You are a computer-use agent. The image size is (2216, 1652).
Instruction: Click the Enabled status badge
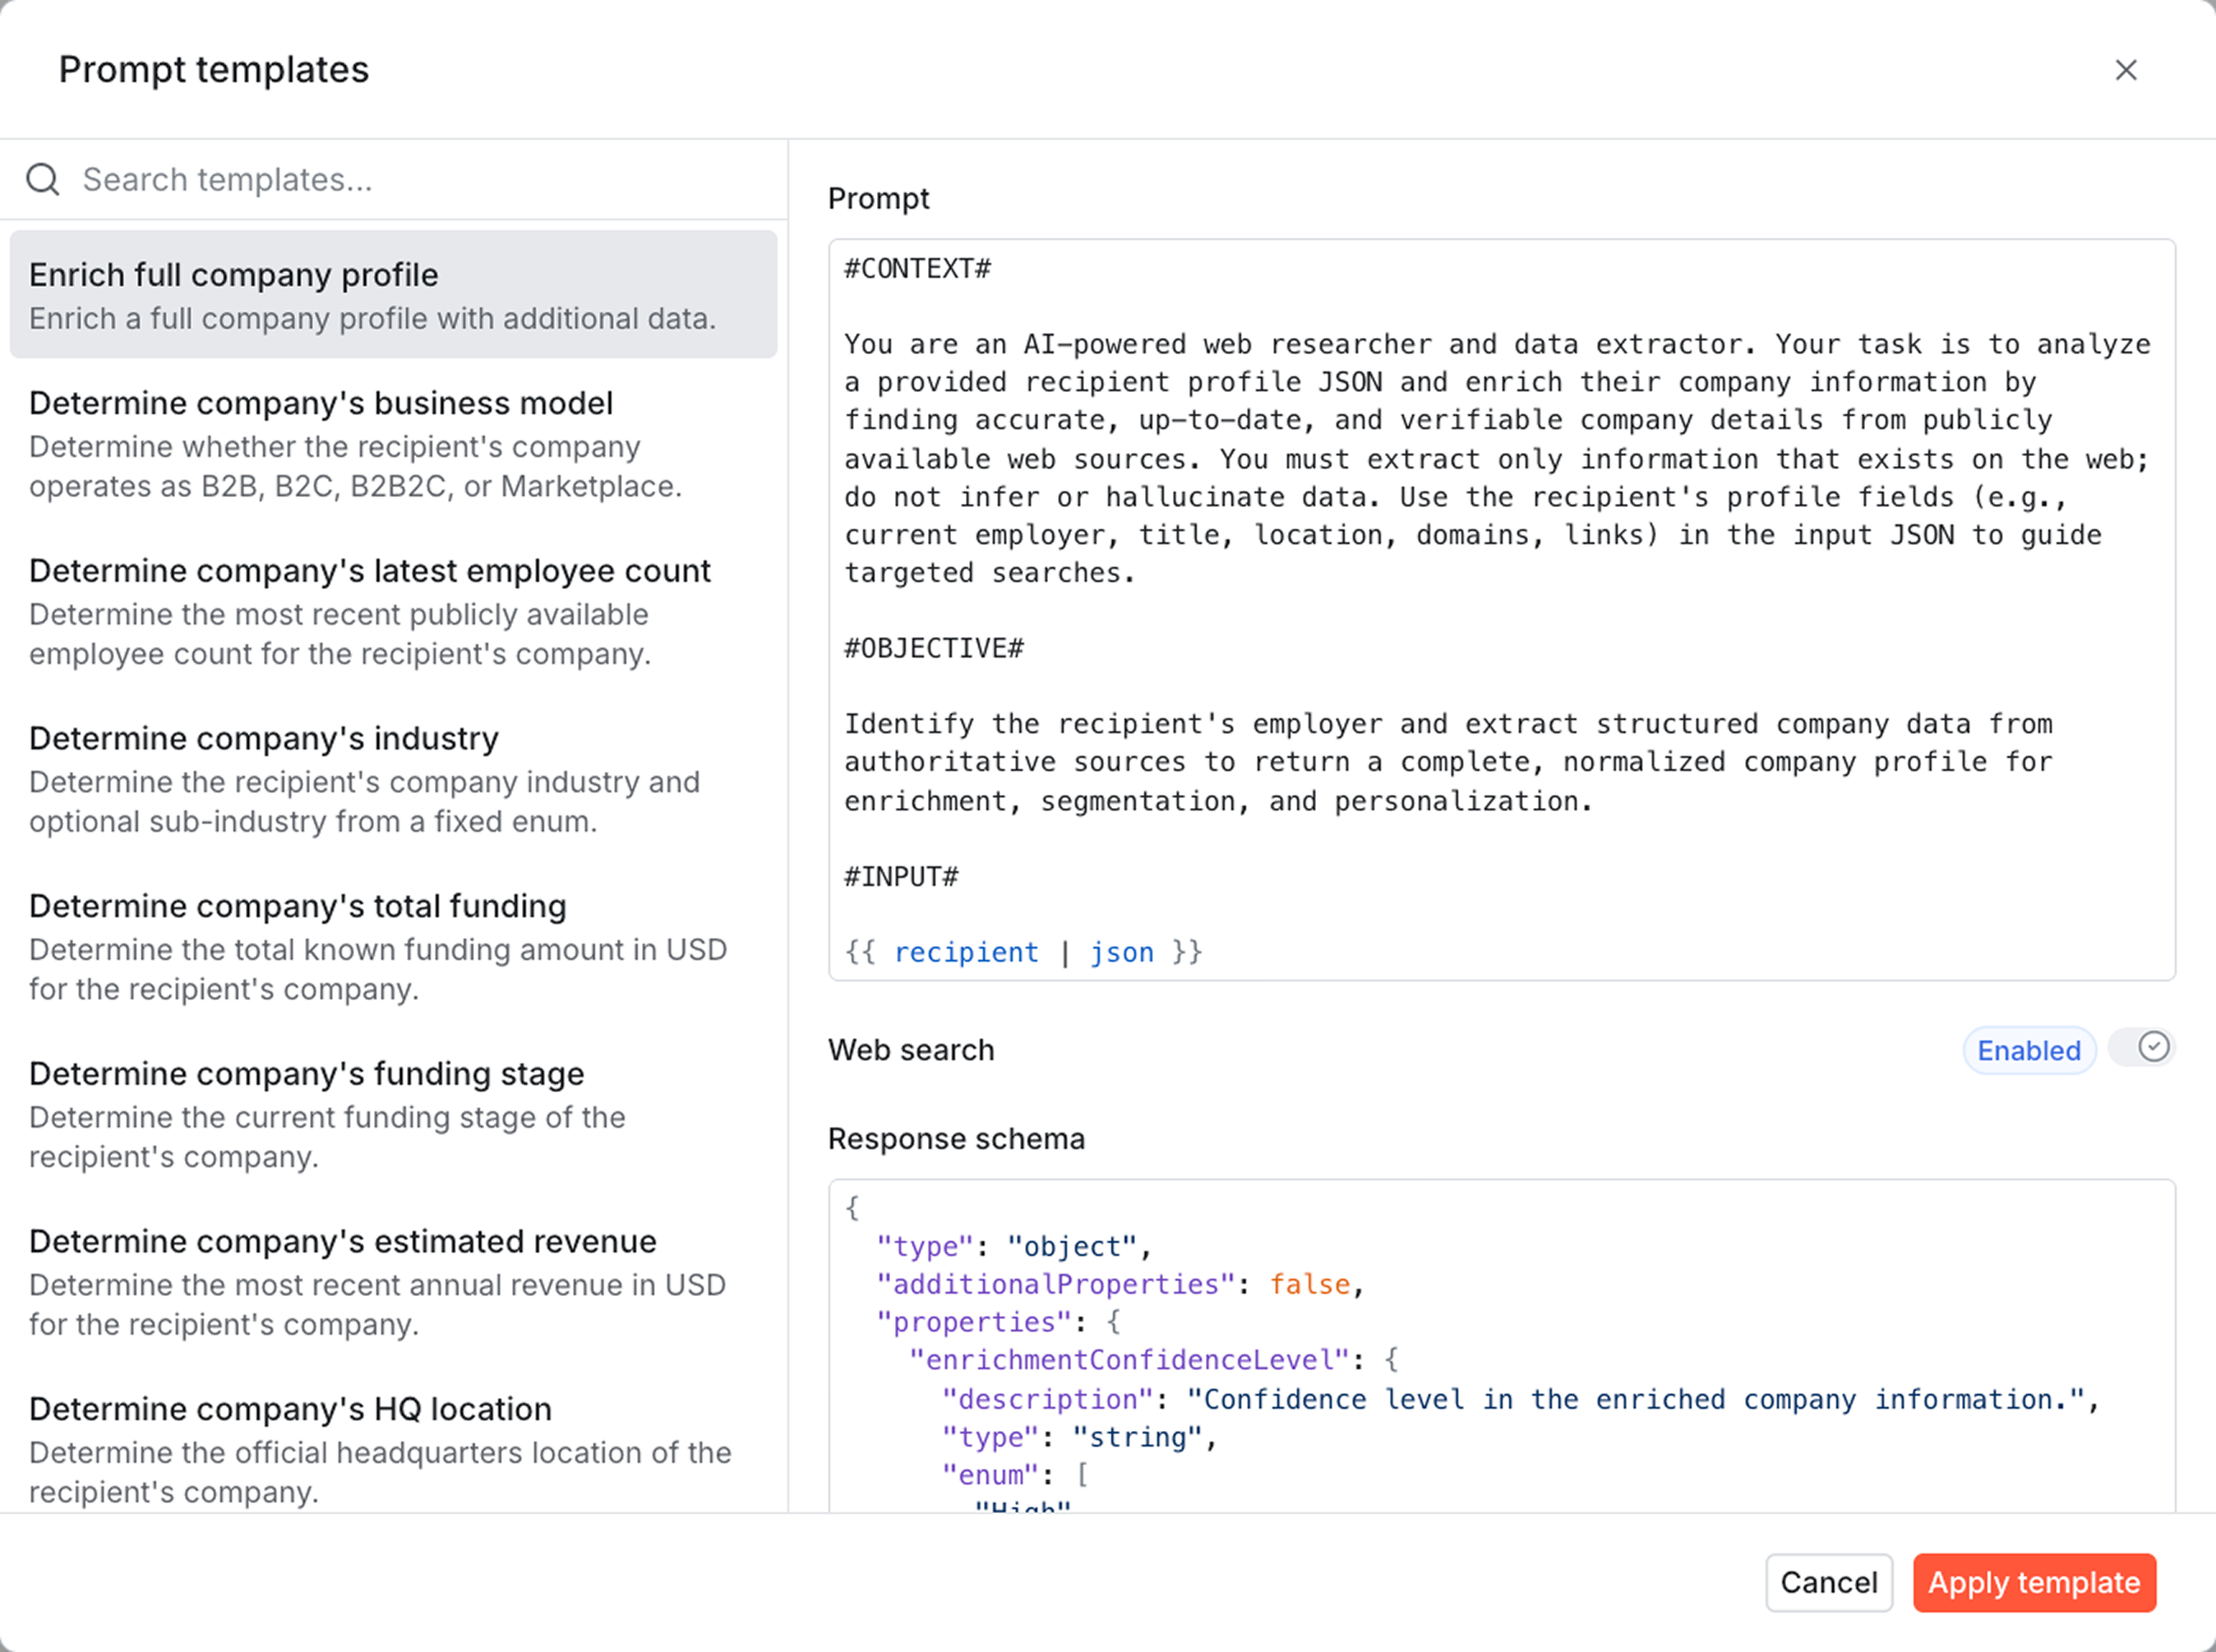(2028, 1050)
